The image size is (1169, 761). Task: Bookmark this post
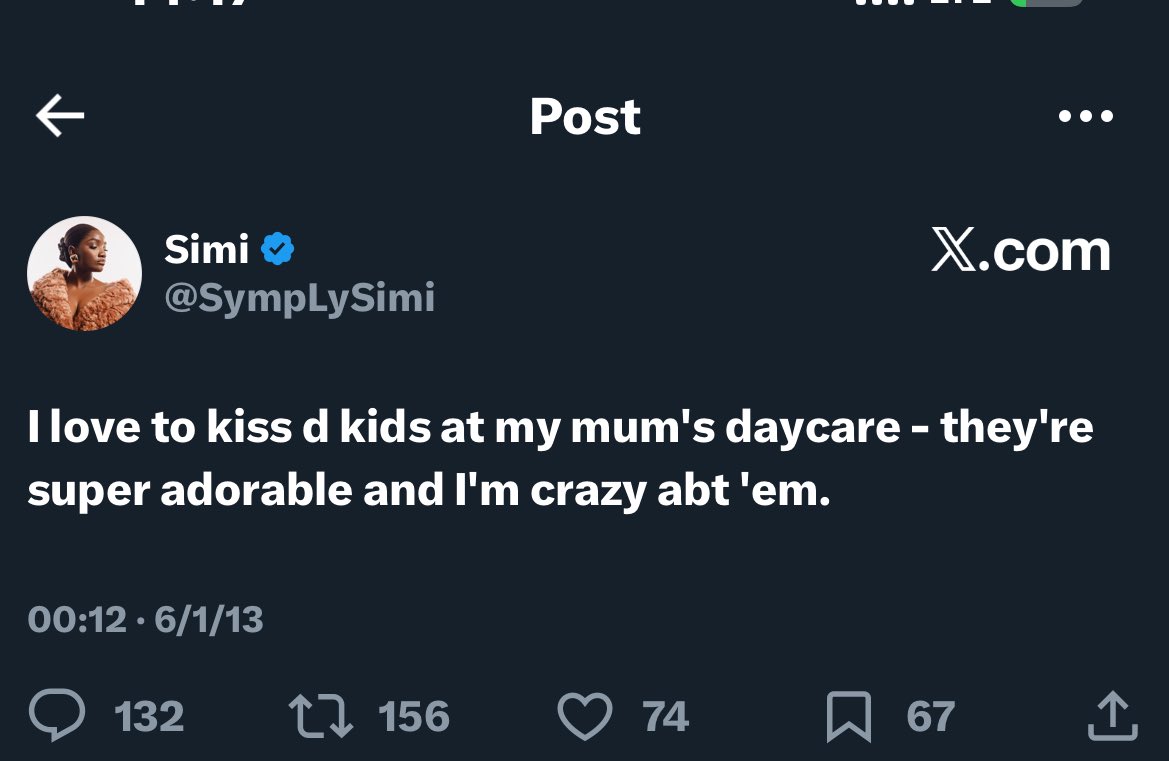point(848,717)
